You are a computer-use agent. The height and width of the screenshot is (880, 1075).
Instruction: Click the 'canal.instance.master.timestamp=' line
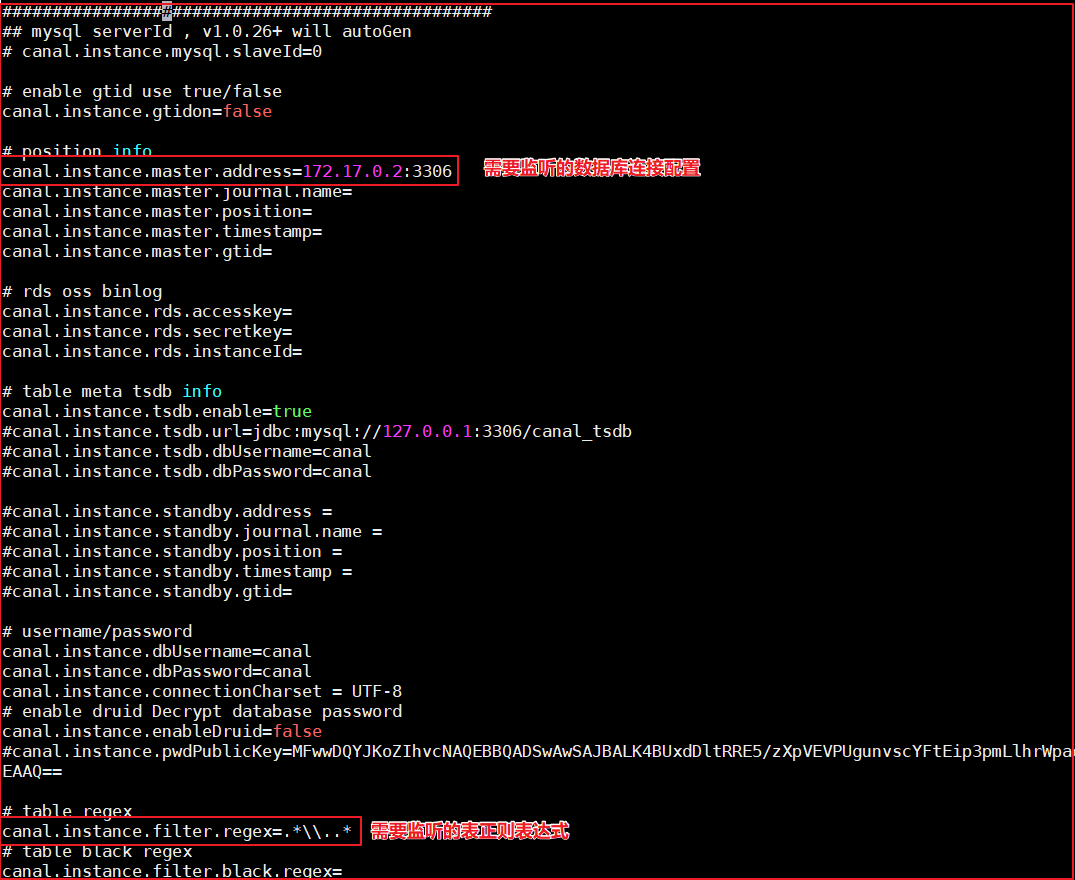162,232
